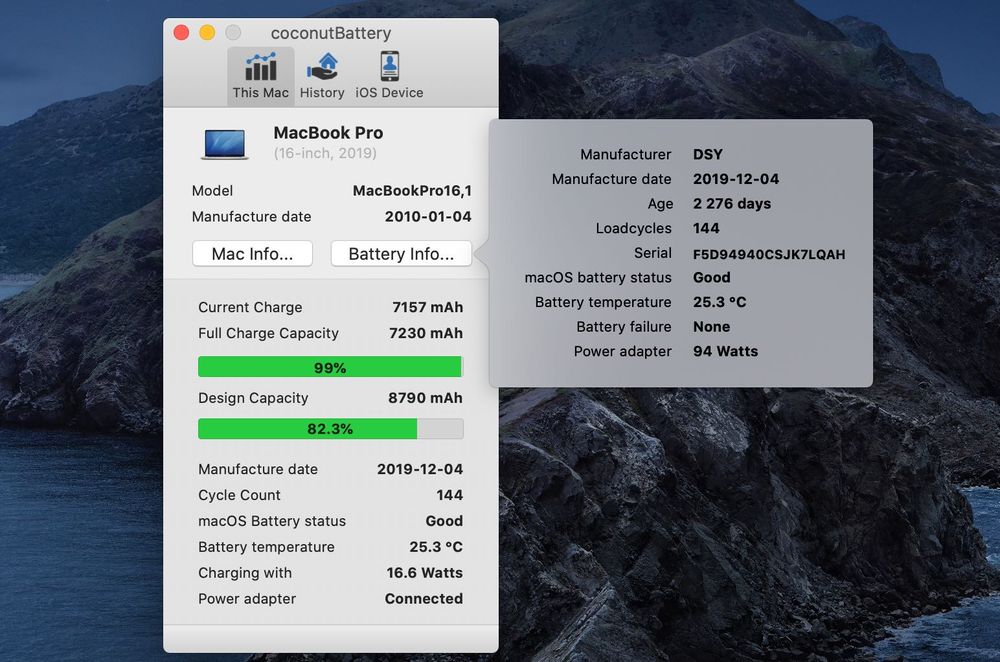The height and width of the screenshot is (662, 1000).
Task: Click the iOS Device tab label
Action: pyautogui.click(x=389, y=92)
